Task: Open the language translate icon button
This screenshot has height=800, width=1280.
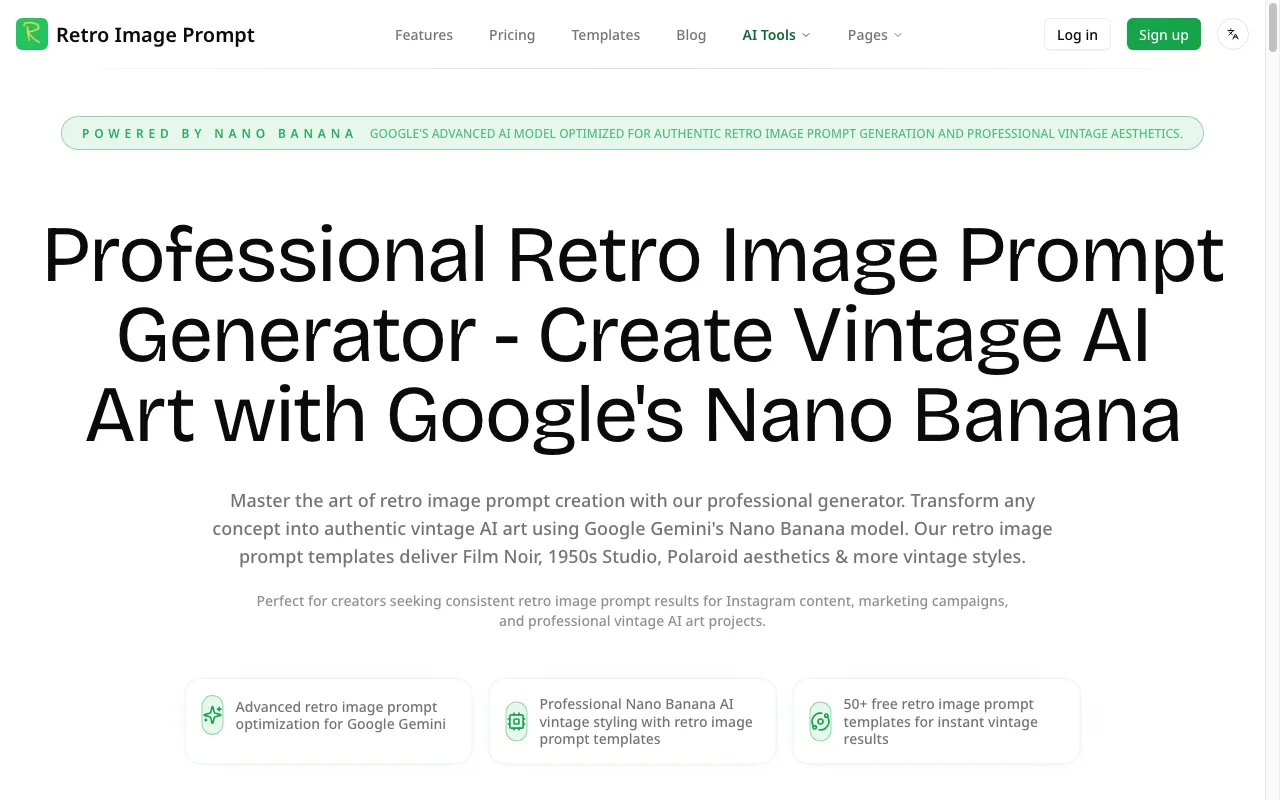Action: coord(1233,34)
